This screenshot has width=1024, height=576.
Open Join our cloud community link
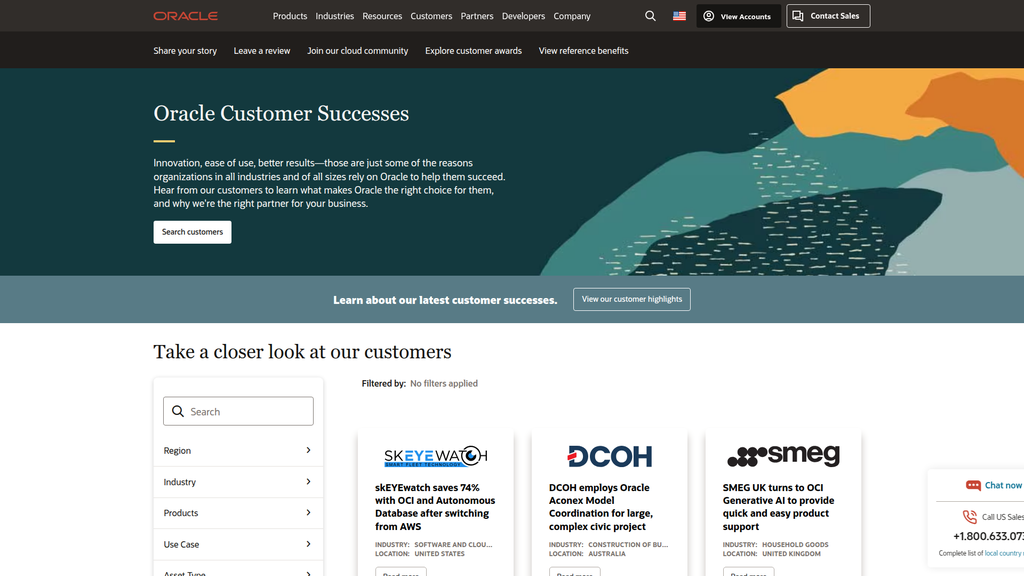click(357, 50)
